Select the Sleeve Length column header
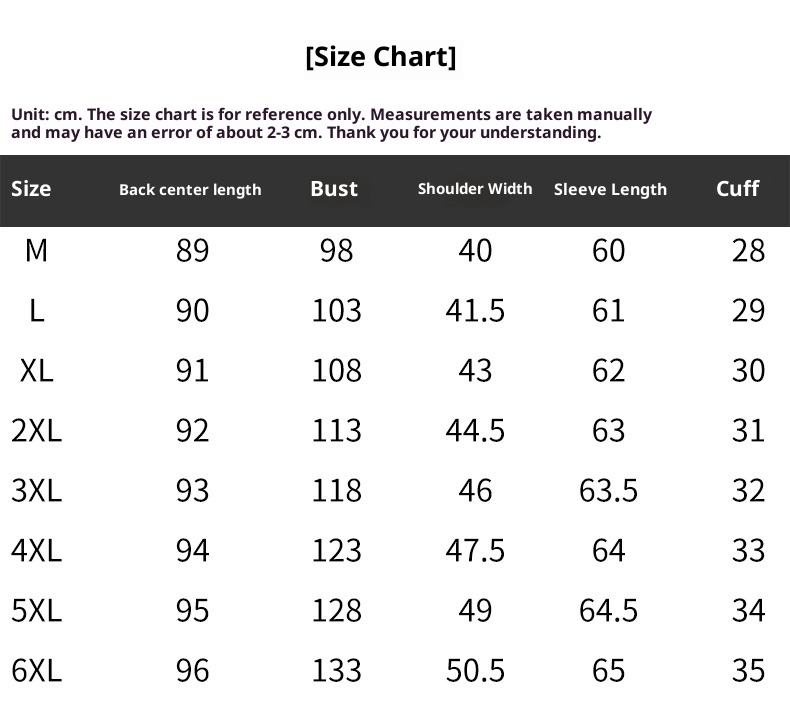 (610, 190)
